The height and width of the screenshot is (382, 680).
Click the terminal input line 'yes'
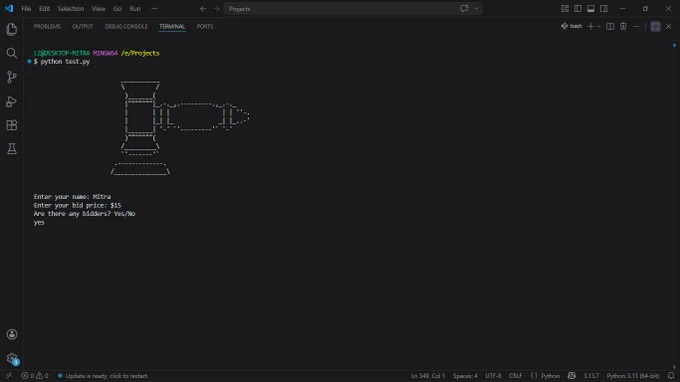click(x=39, y=222)
